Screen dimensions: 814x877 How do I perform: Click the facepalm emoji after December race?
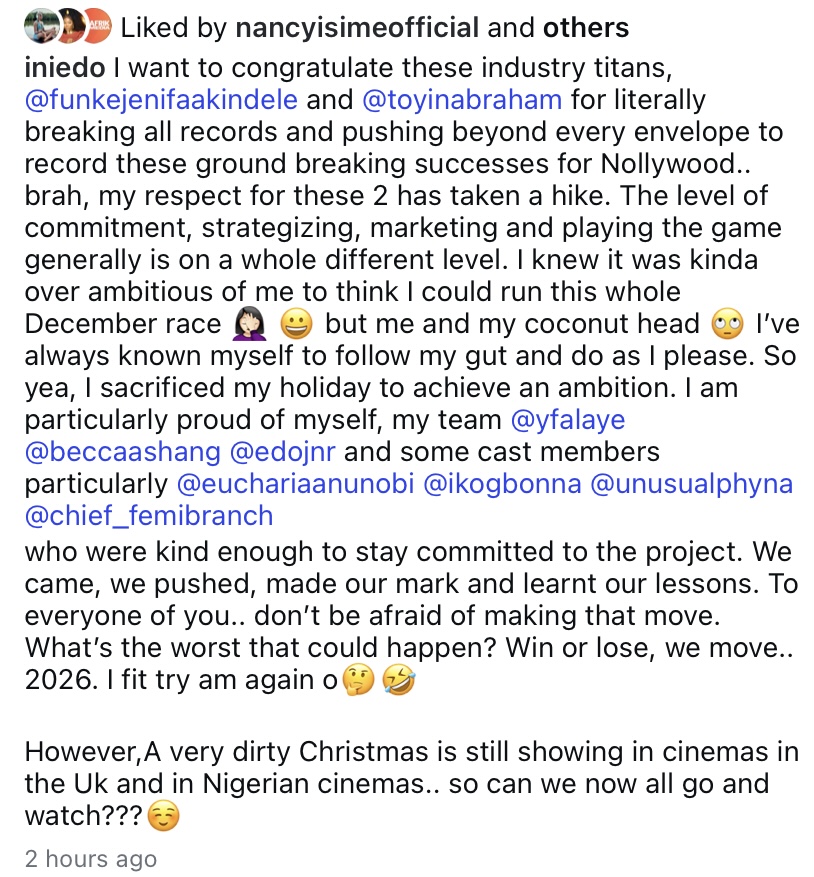245,325
